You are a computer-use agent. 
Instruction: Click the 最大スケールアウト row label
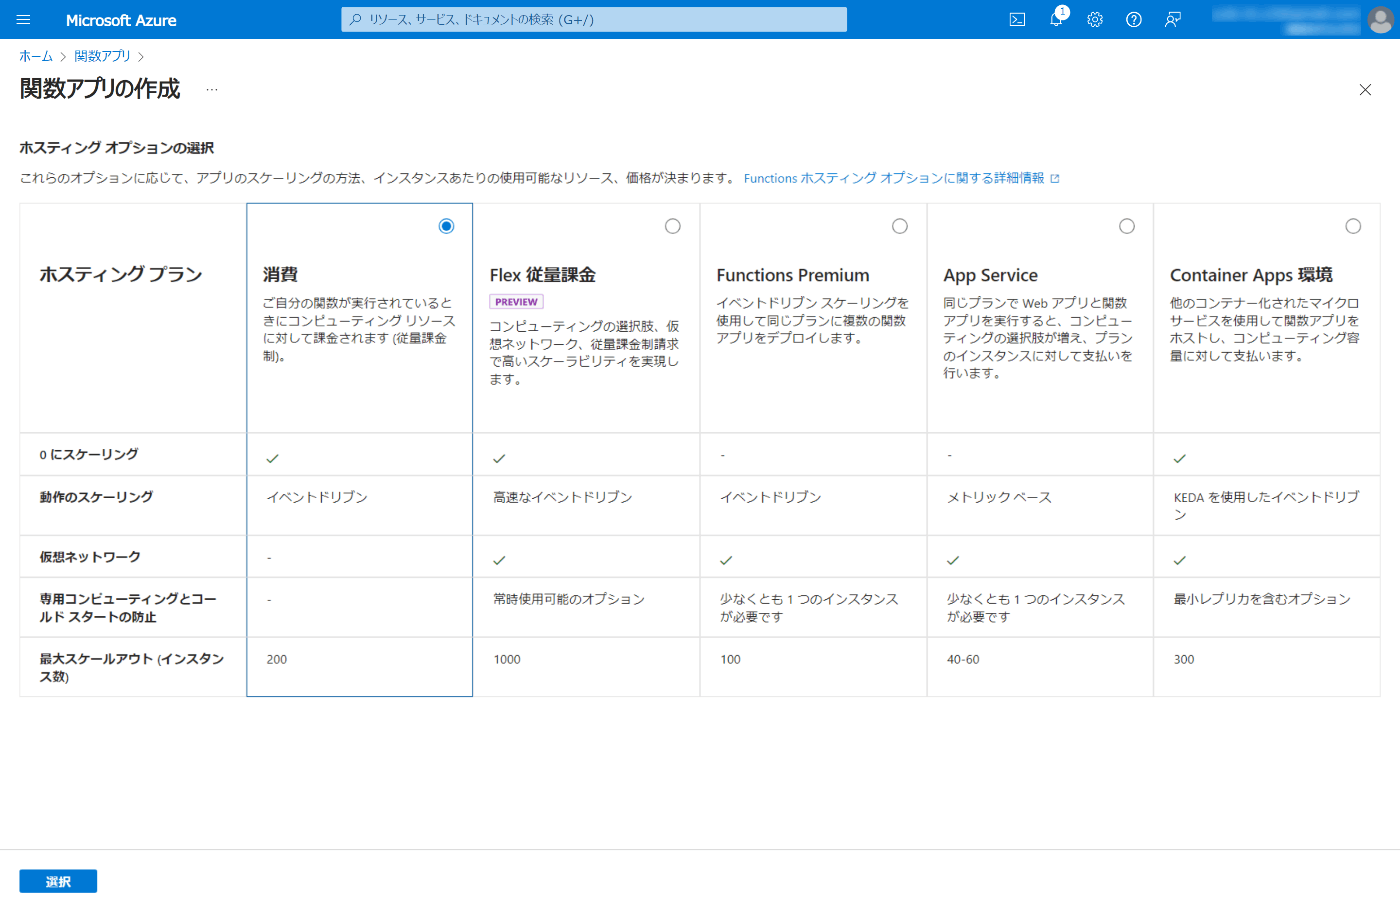click(x=132, y=668)
